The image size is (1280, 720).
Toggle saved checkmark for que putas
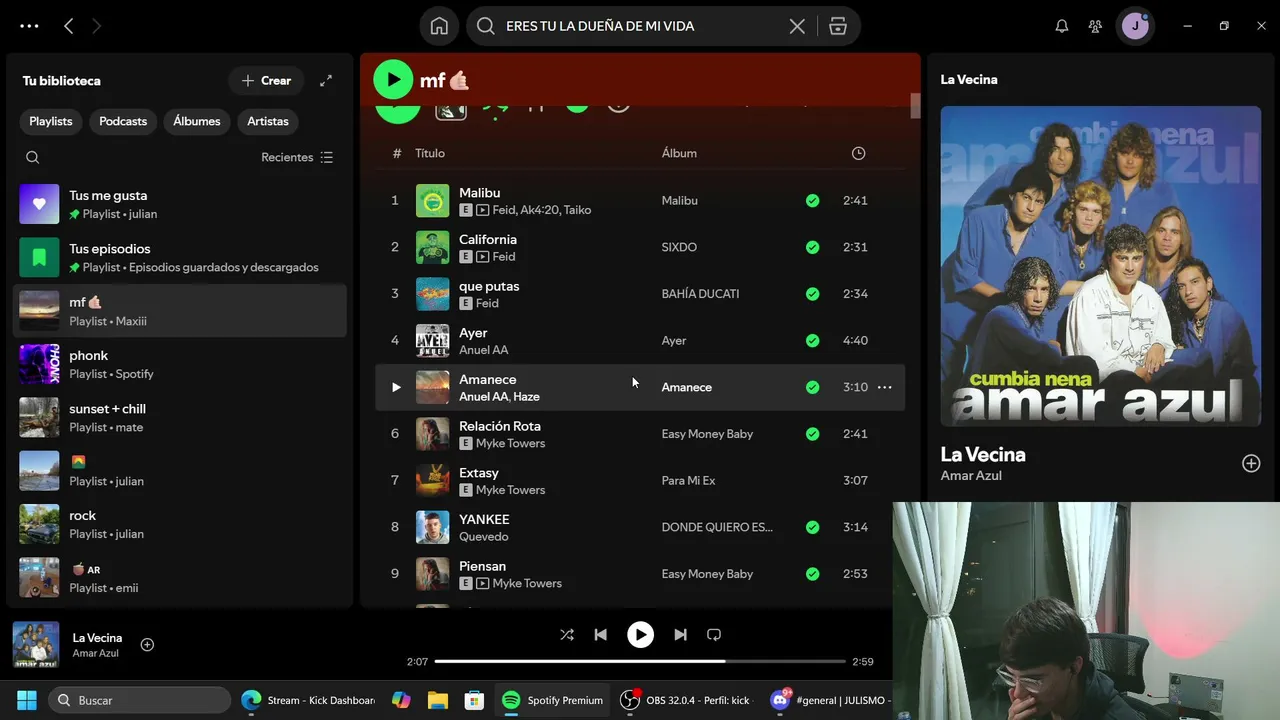(x=812, y=294)
